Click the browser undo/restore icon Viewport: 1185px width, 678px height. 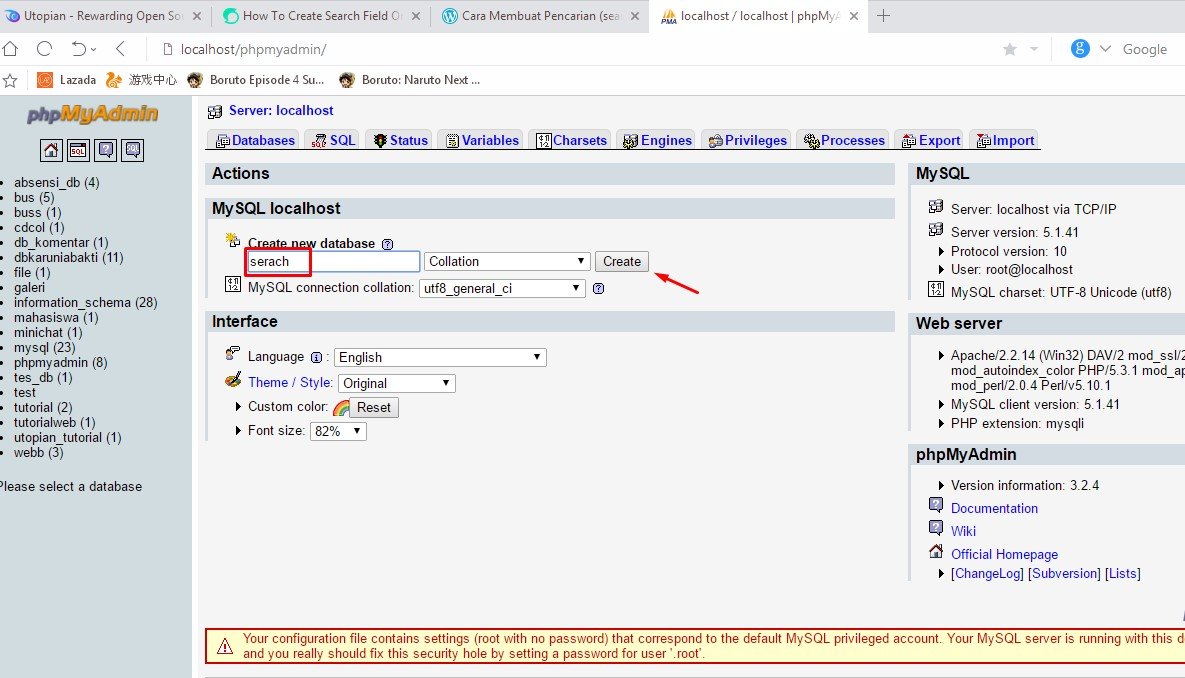coord(79,49)
